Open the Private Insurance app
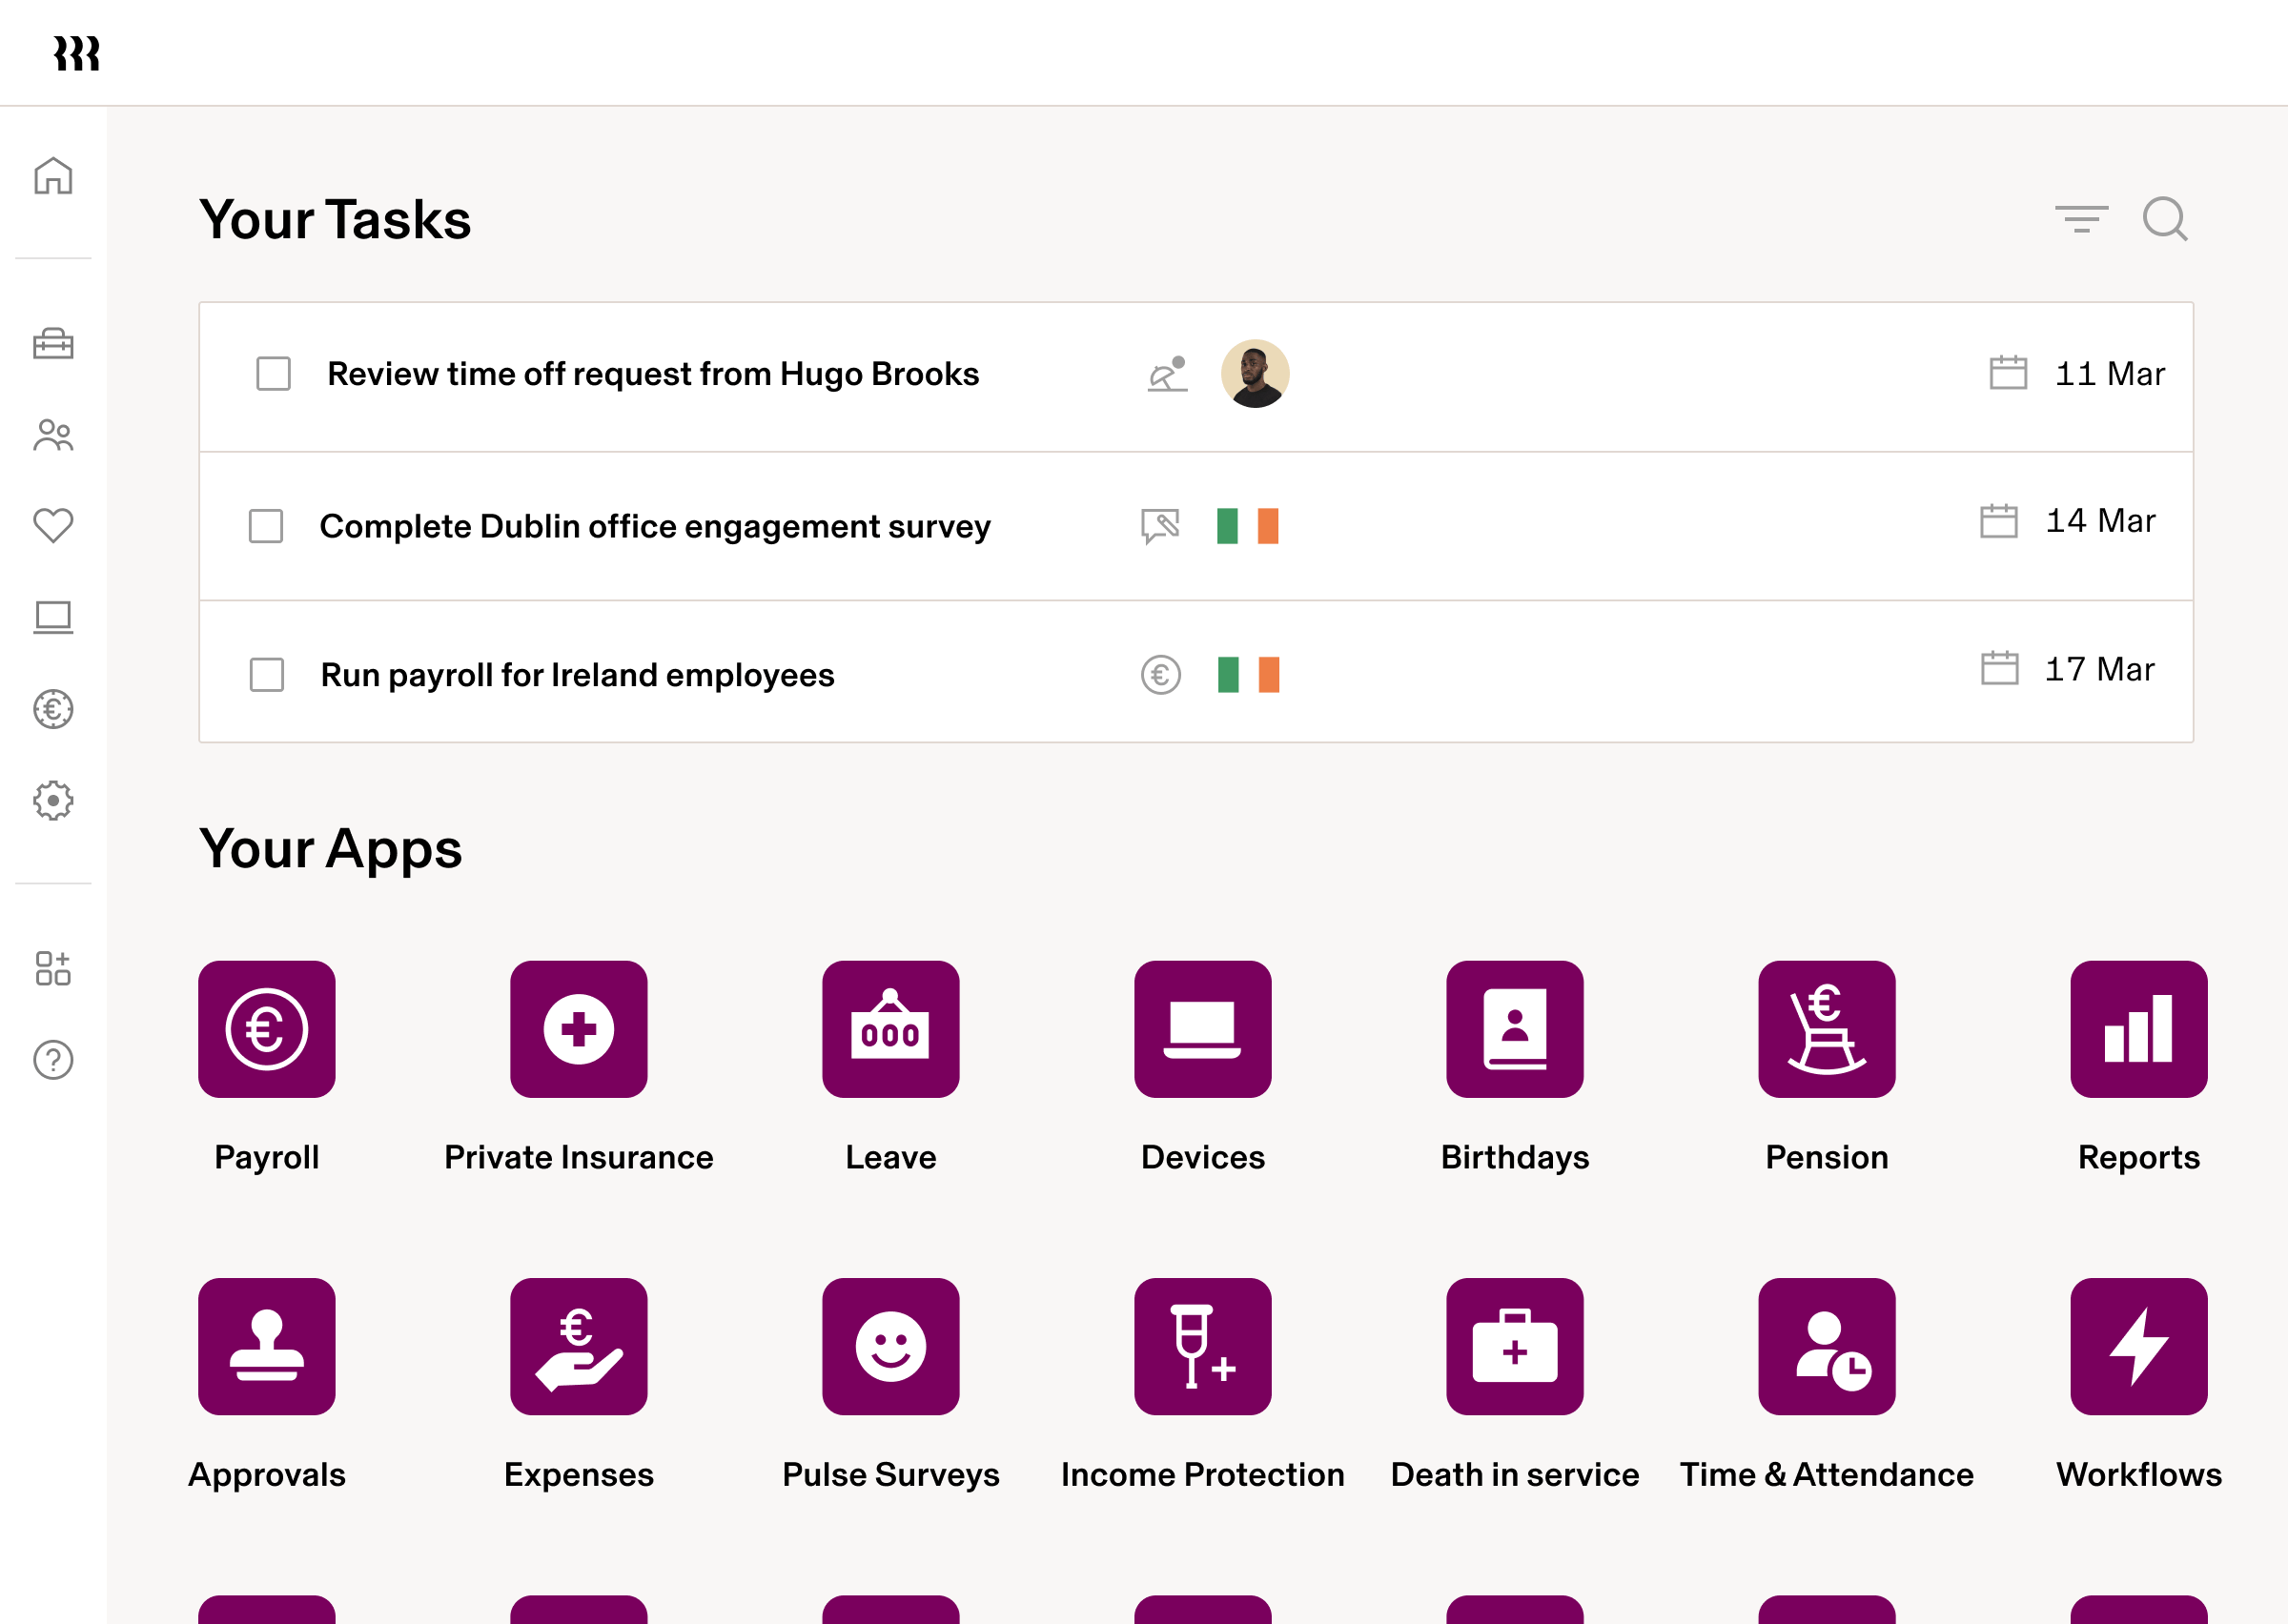 point(578,1030)
